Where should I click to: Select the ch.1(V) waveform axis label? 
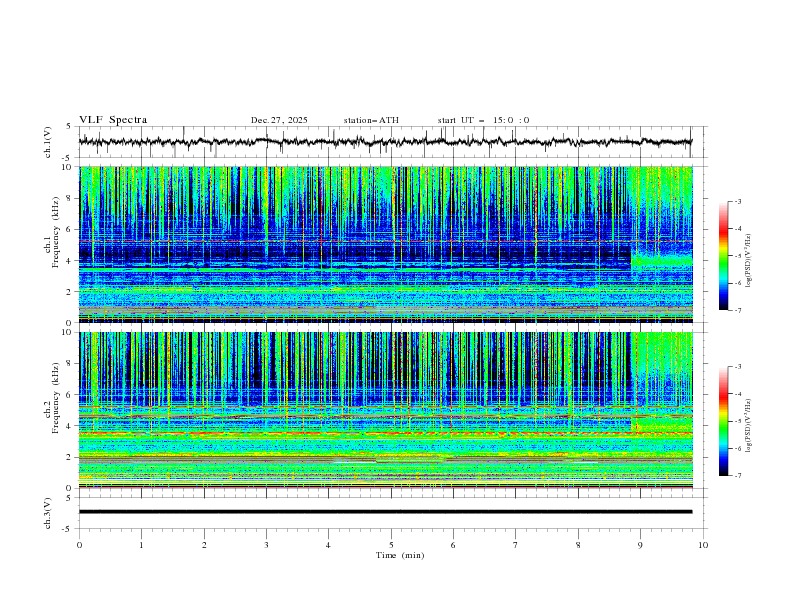click(x=48, y=142)
